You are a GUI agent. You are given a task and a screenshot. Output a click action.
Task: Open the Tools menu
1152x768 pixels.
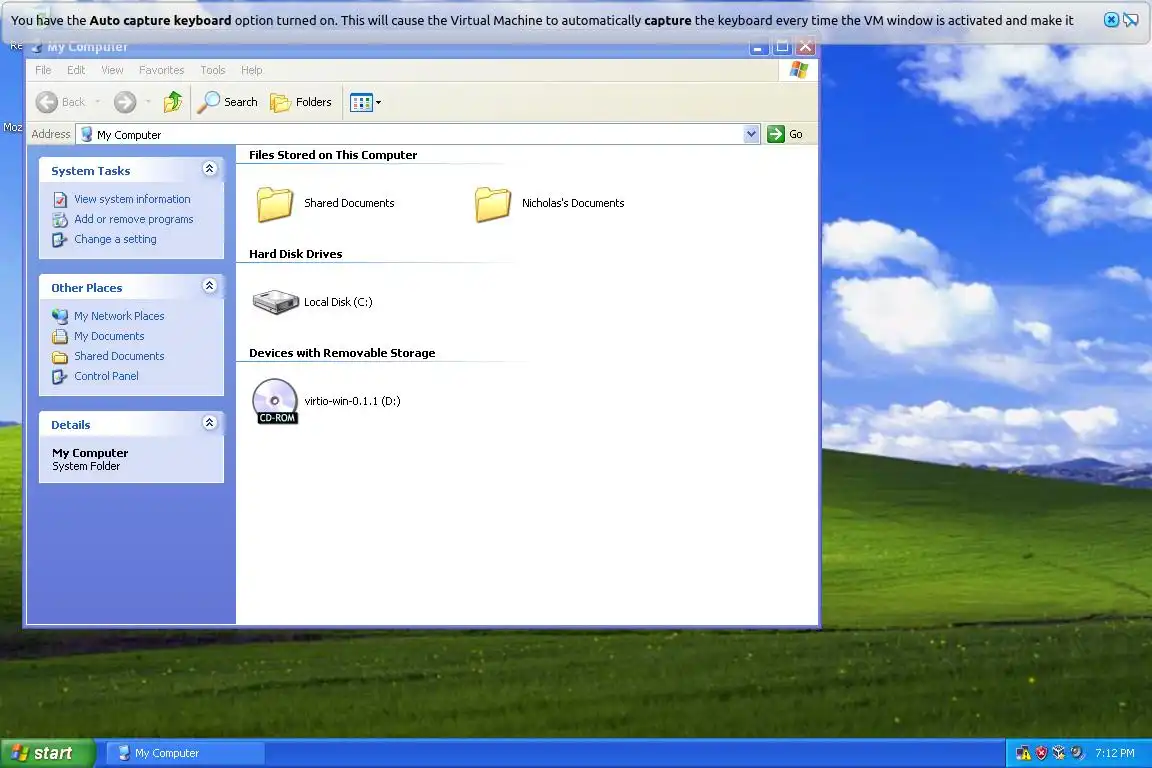(x=213, y=70)
